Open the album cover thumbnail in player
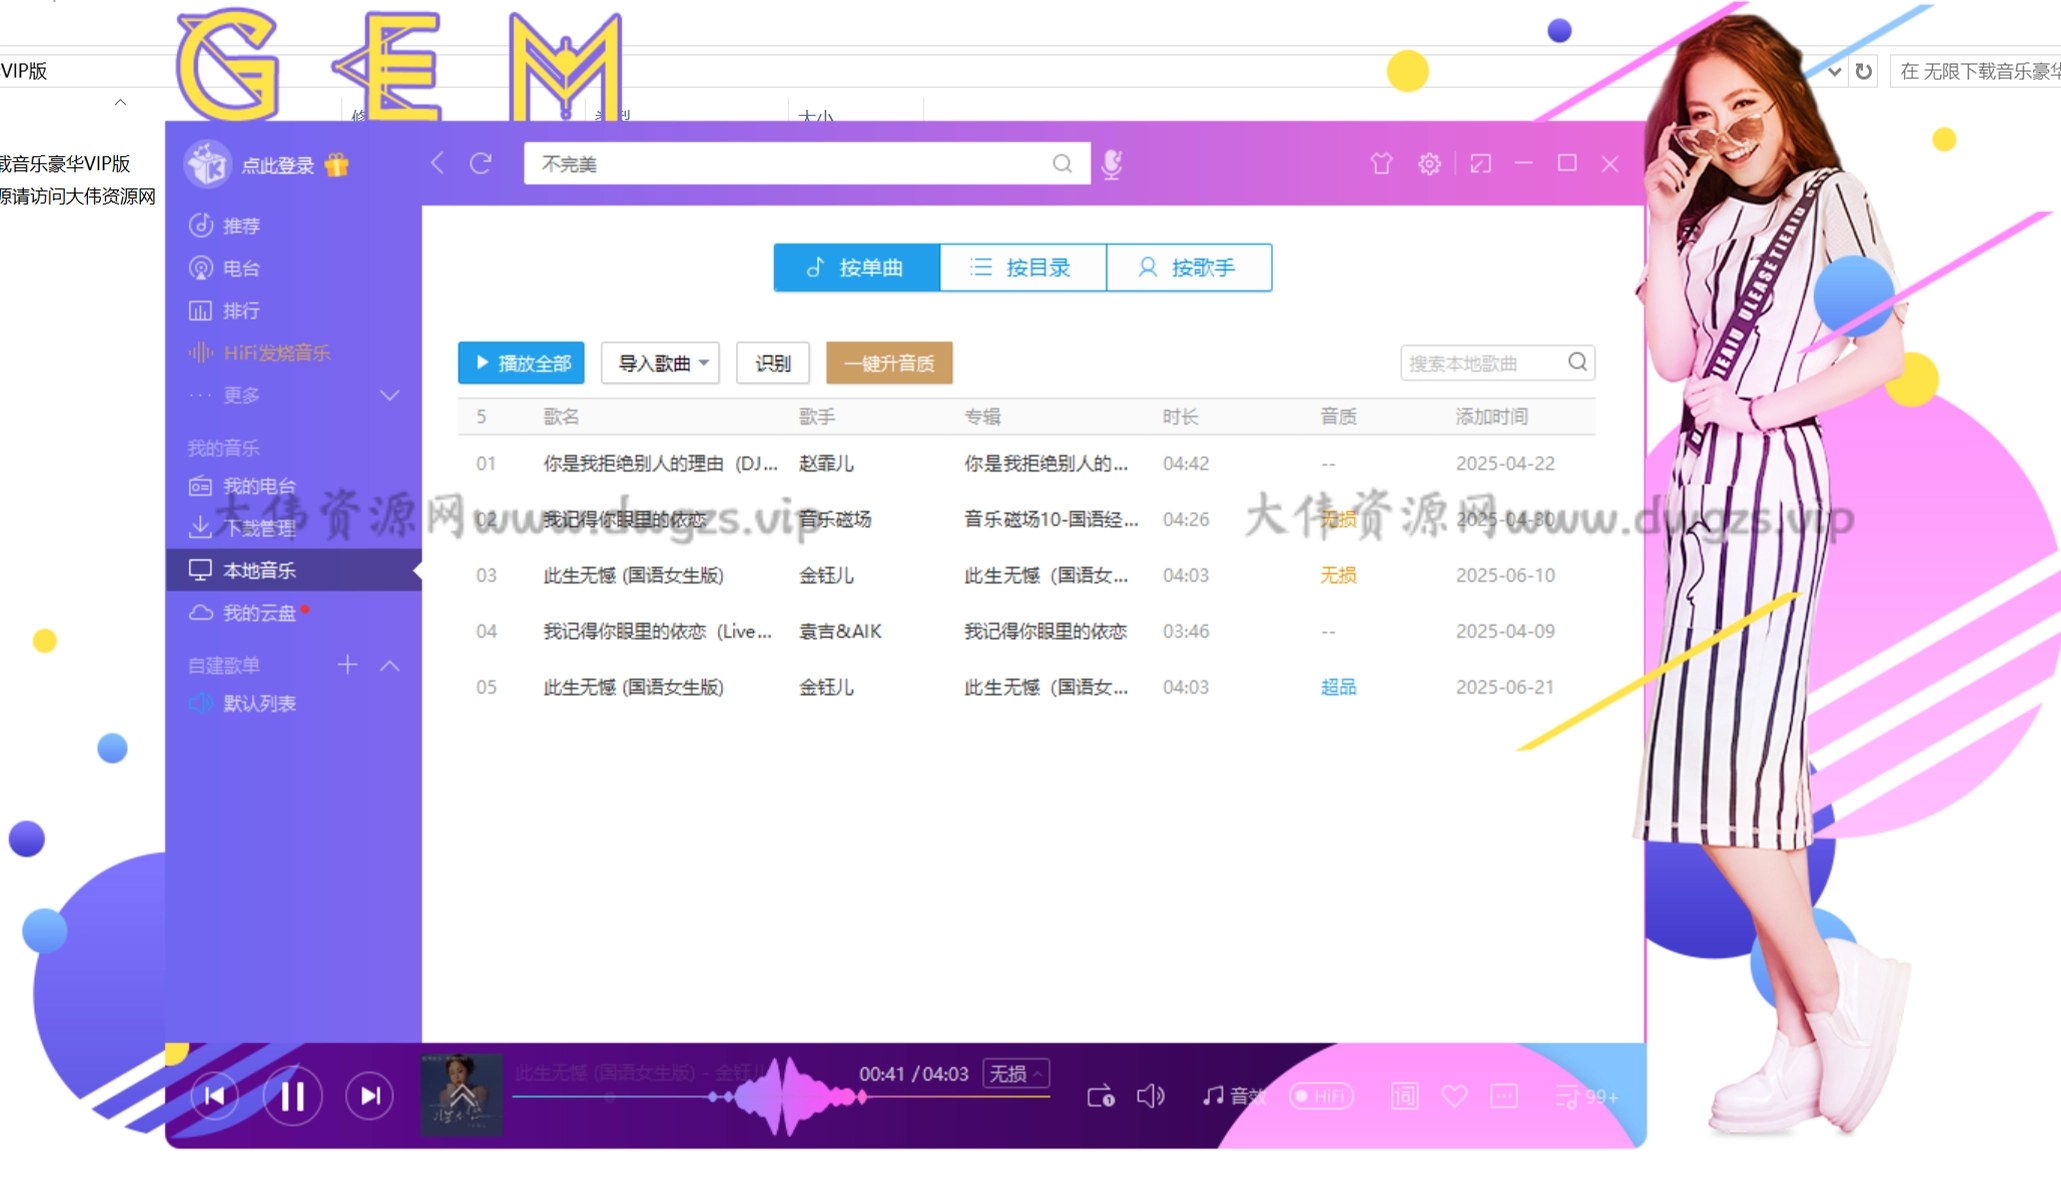This screenshot has height=1182, width=2061. click(461, 1094)
